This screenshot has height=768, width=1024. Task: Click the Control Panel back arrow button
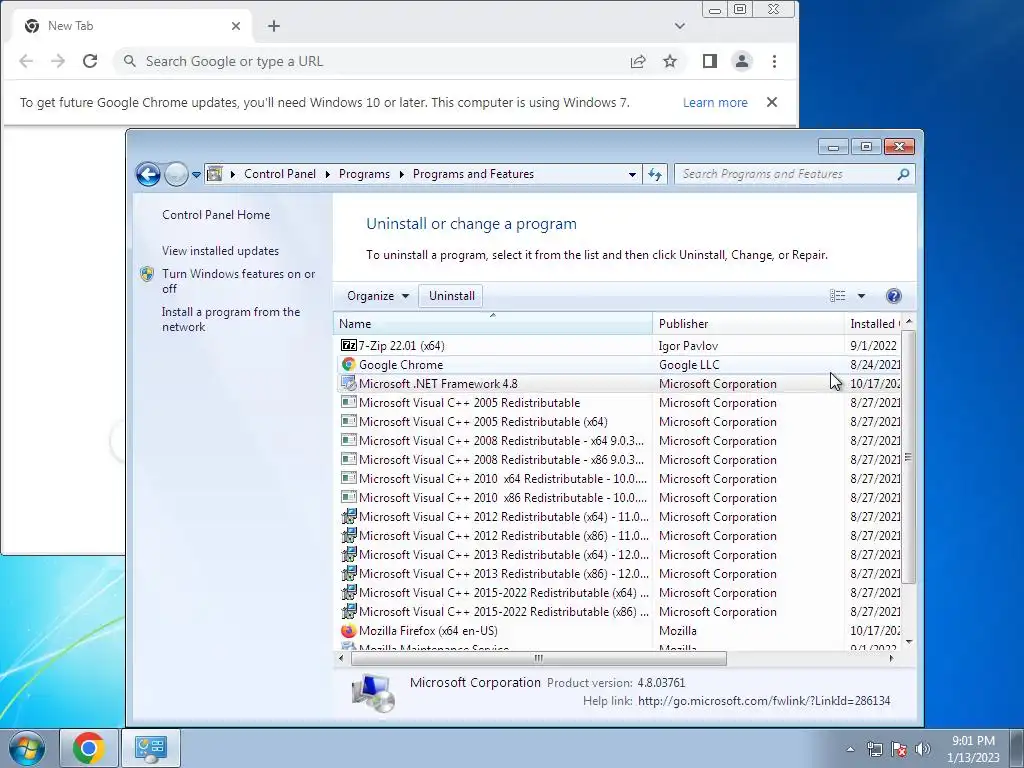pyautogui.click(x=148, y=174)
